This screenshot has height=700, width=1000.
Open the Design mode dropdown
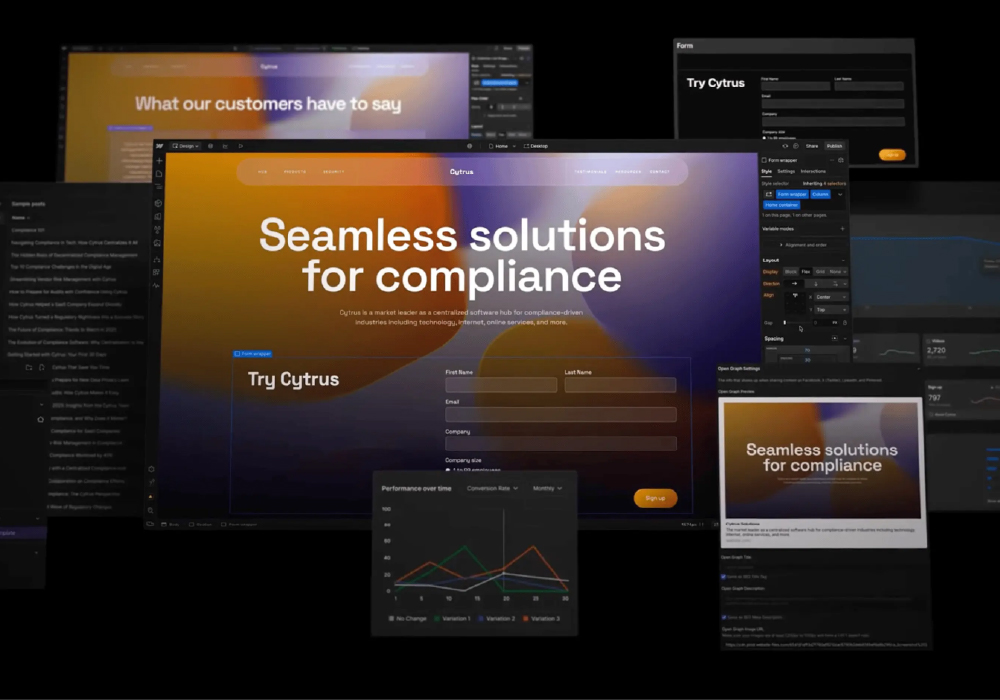pos(185,146)
